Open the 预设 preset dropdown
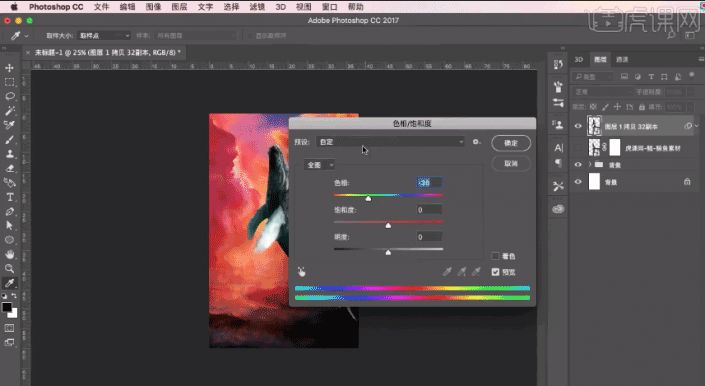Screen dimensions: 705x386 (x=390, y=142)
